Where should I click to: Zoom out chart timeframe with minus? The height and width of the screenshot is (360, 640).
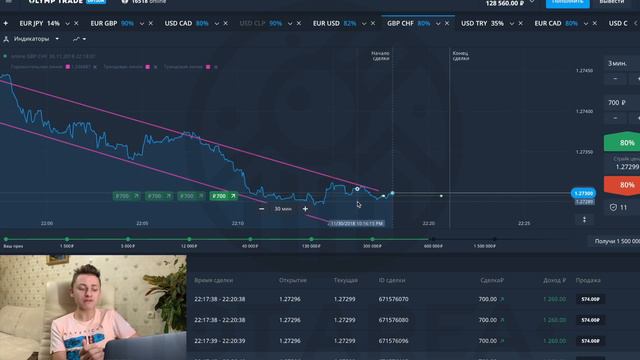tap(262, 209)
